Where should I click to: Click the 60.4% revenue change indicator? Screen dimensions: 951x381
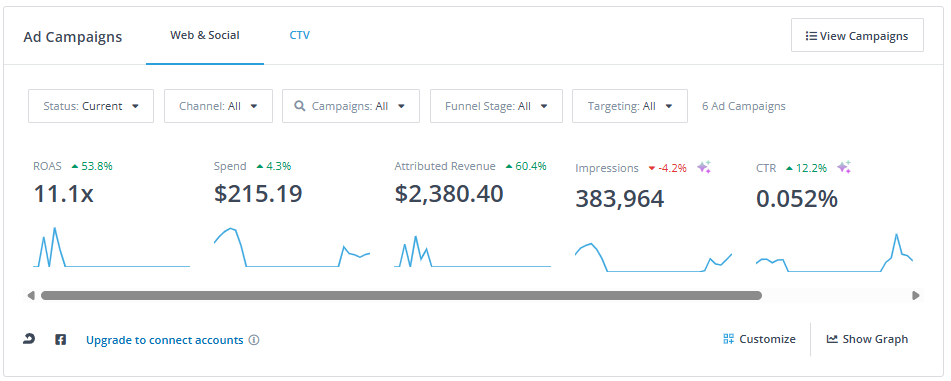pyautogui.click(x=526, y=166)
